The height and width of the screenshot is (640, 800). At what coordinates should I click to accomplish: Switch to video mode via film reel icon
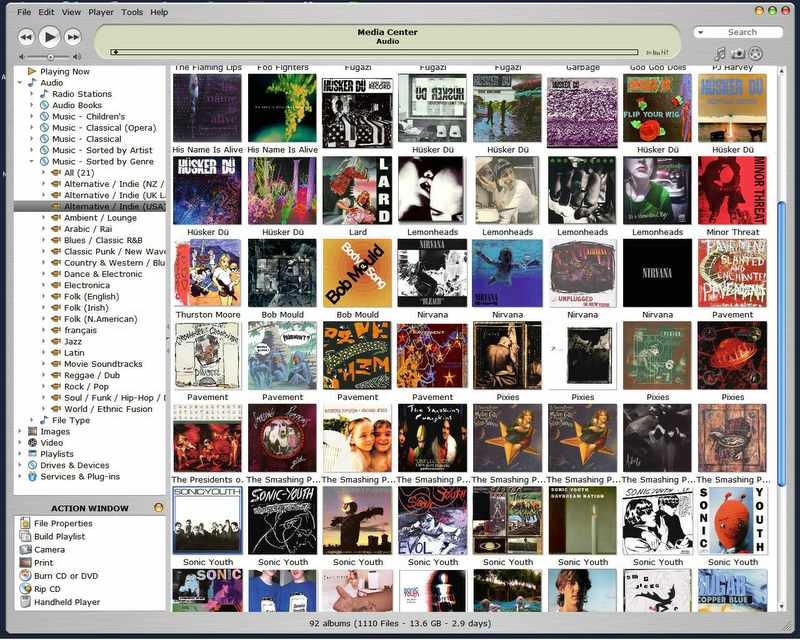756,53
